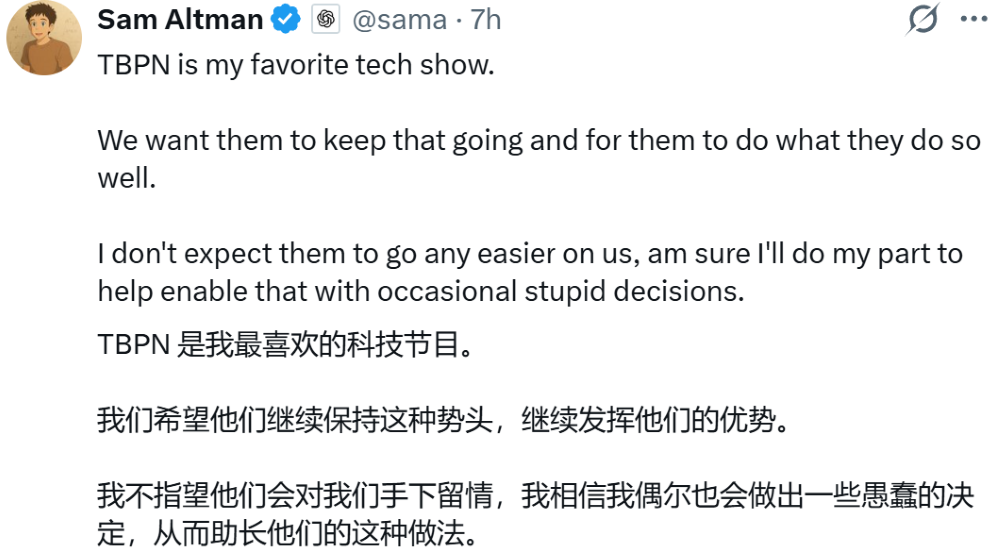
Task: Click the sentence starting "We want them to keep"
Action: 539,141
